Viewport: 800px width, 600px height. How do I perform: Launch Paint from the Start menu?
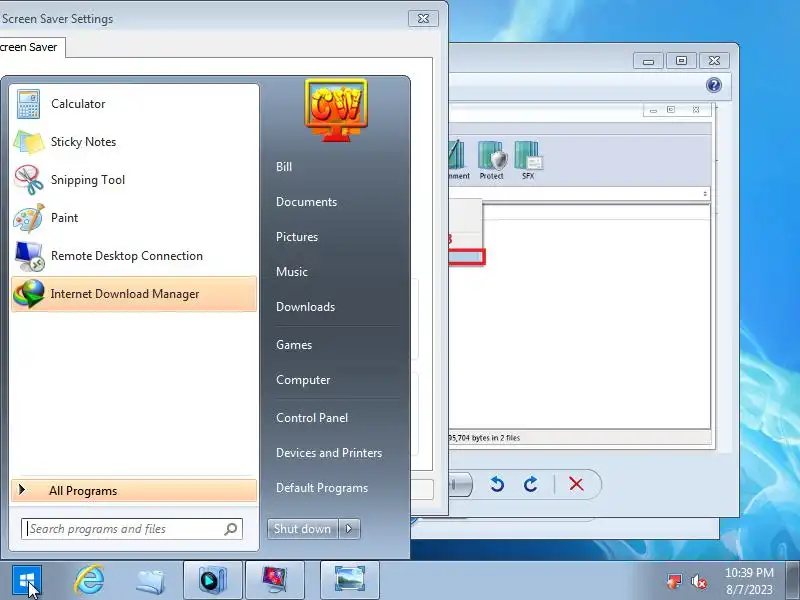(x=134, y=218)
